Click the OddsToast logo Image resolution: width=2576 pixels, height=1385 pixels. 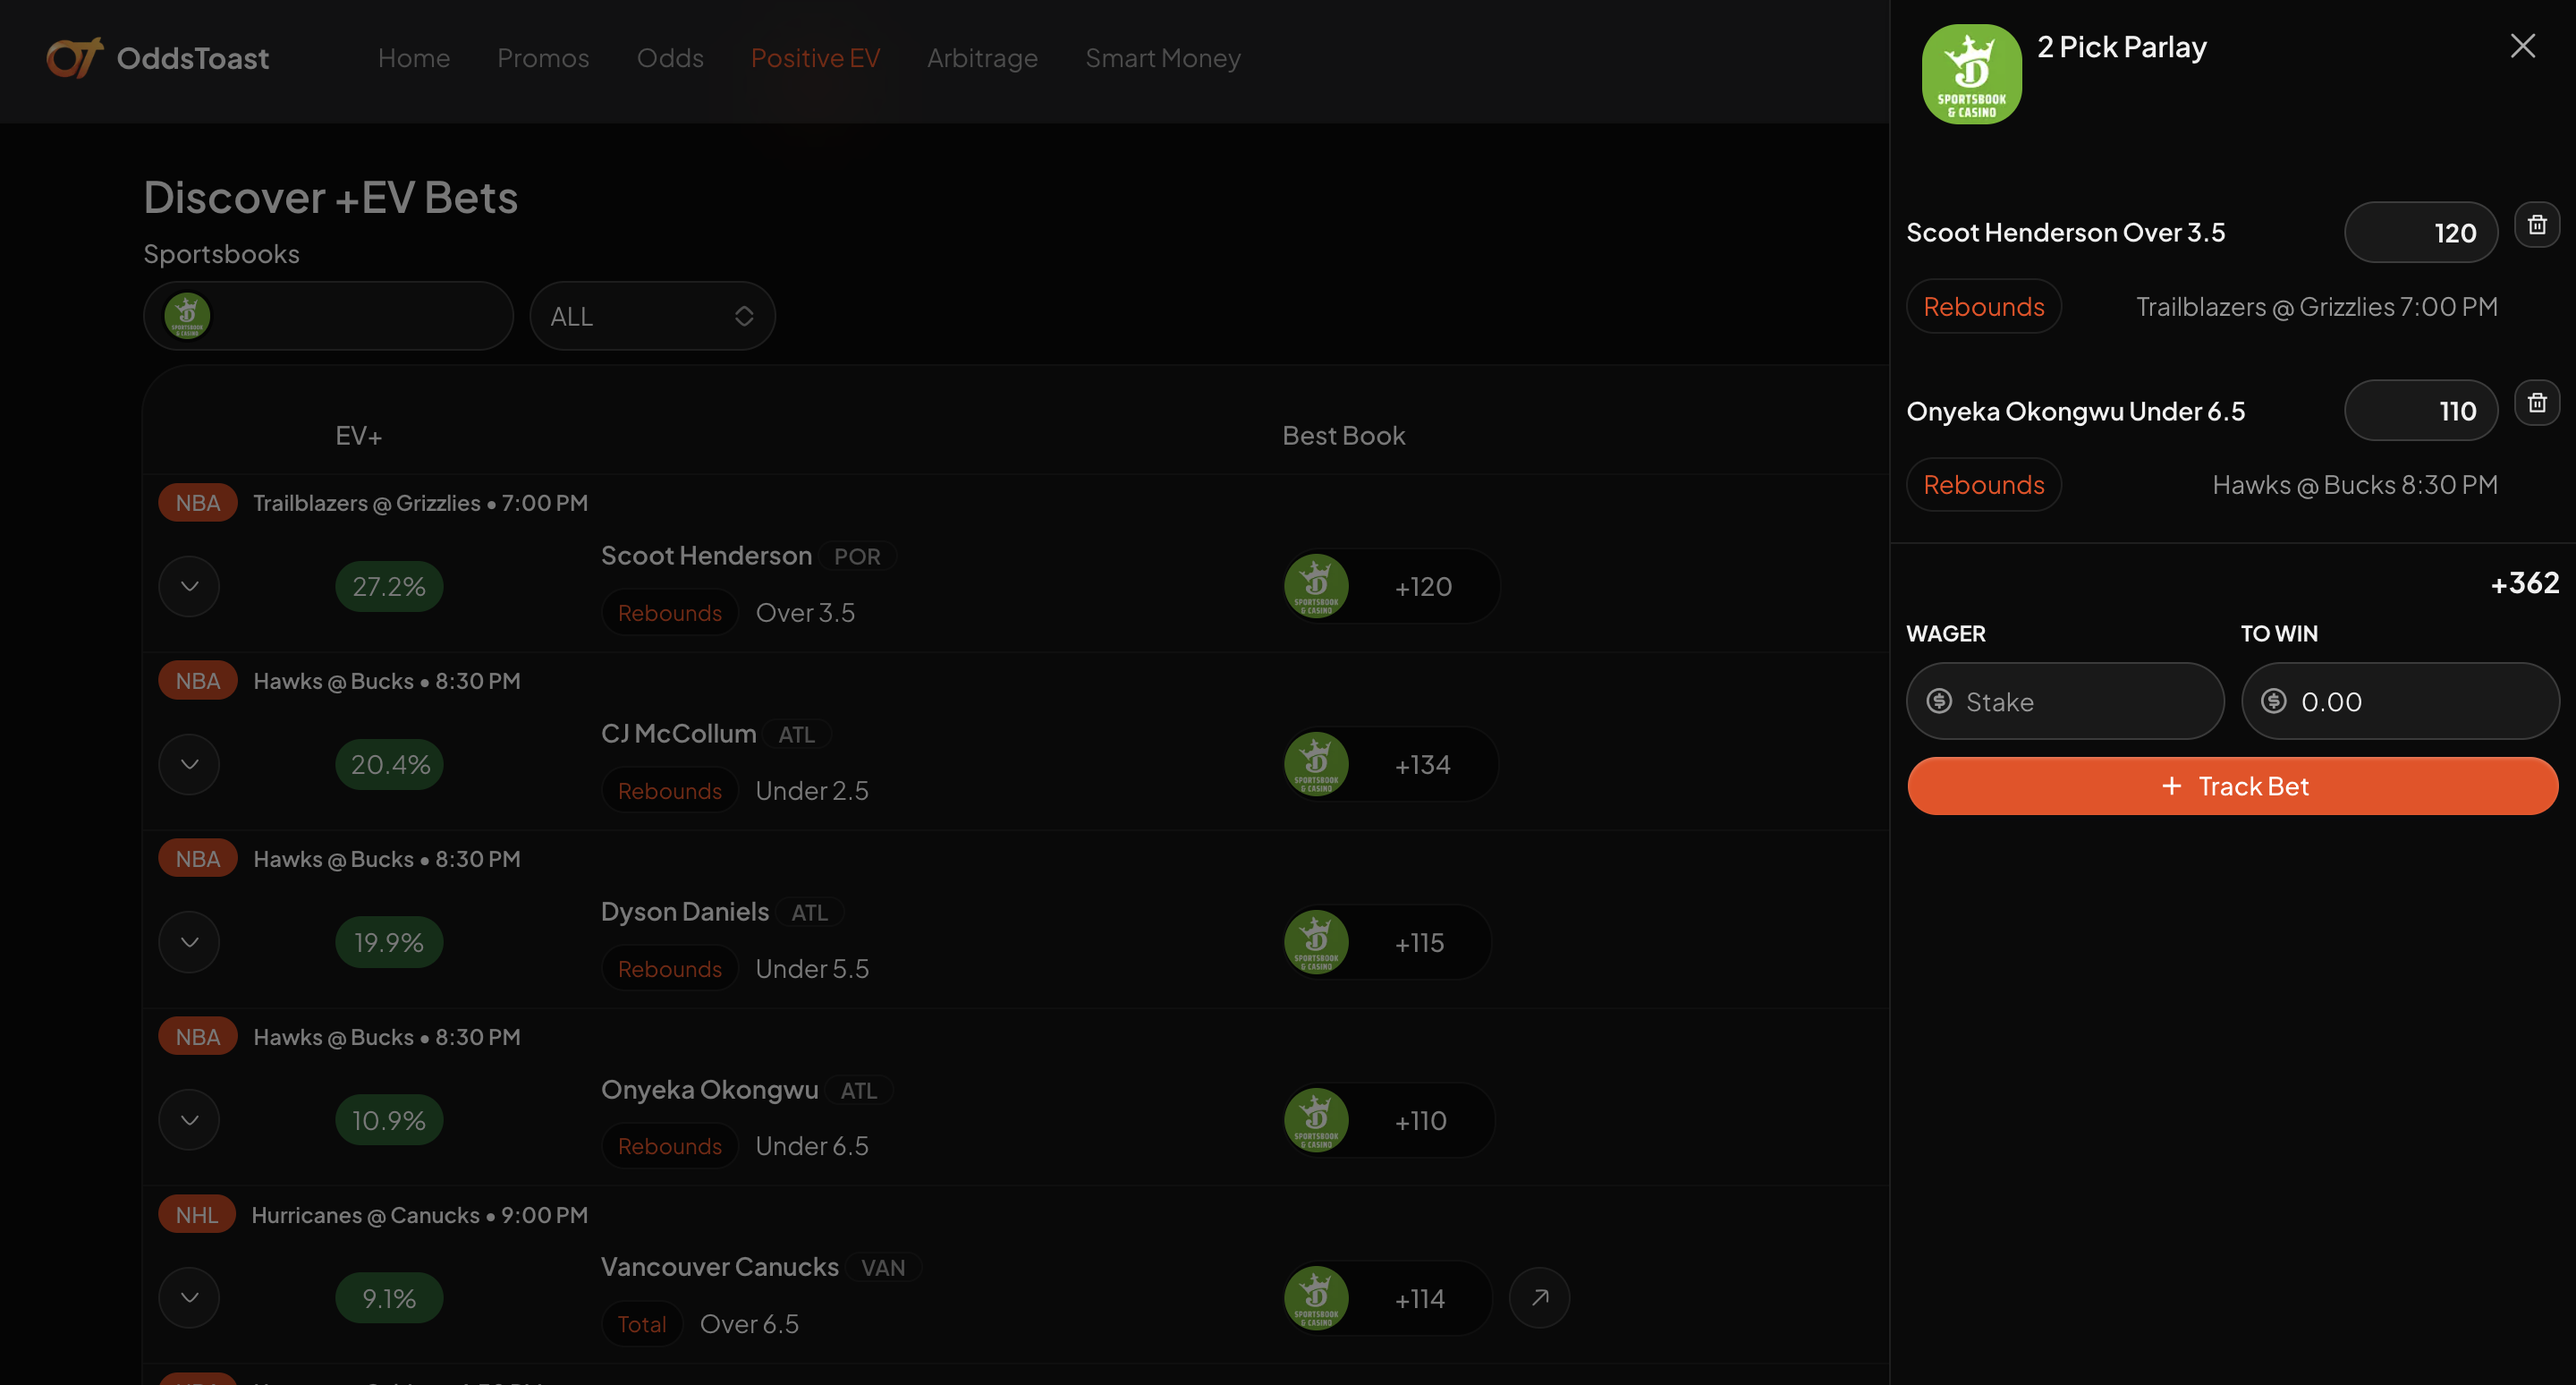158,58
